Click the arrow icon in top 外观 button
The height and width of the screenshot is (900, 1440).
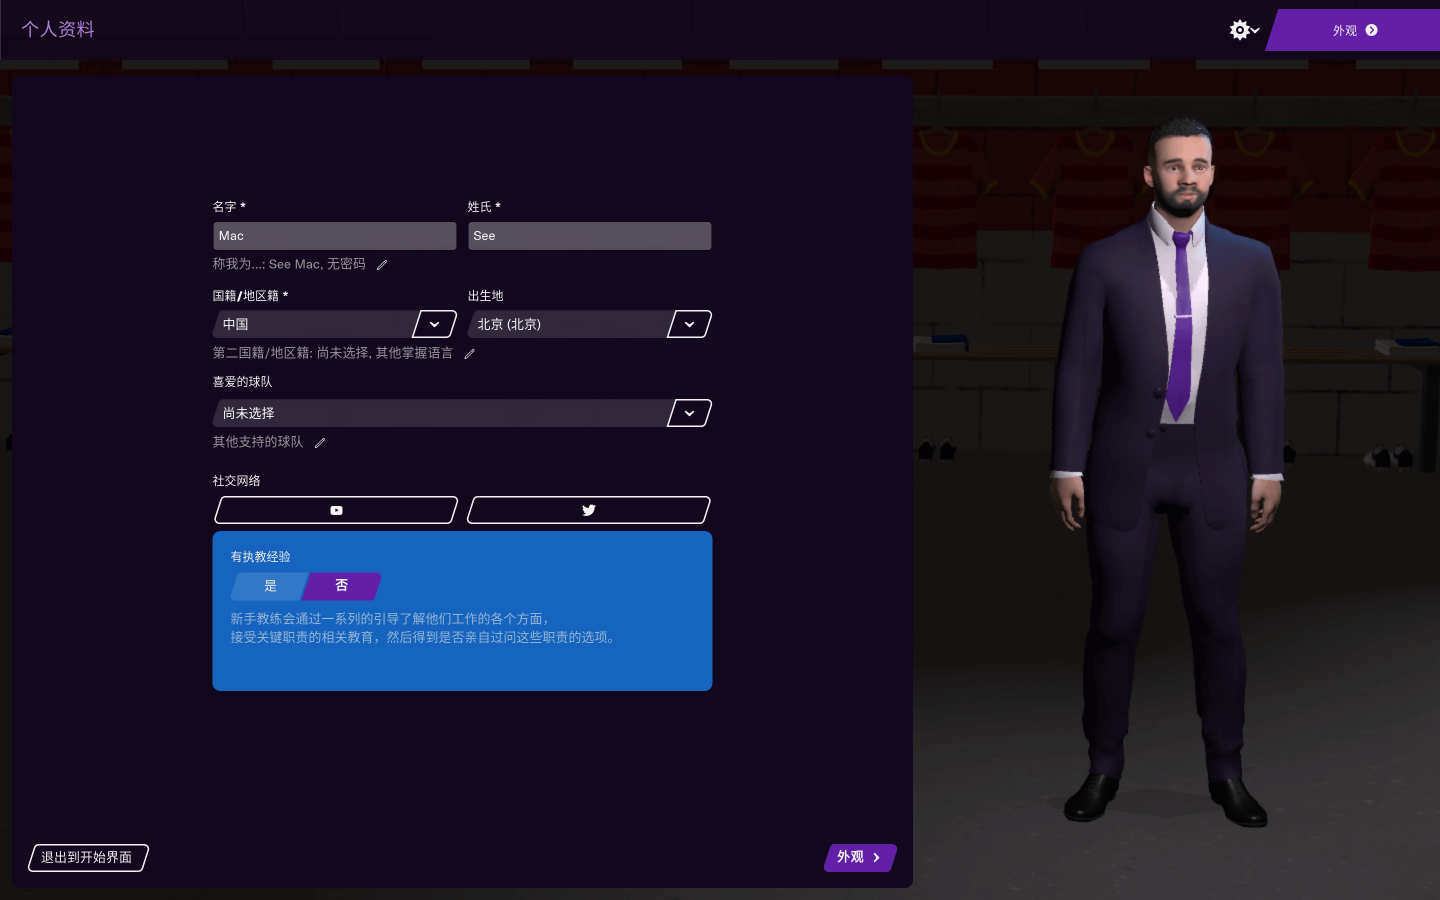[x=1371, y=30]
